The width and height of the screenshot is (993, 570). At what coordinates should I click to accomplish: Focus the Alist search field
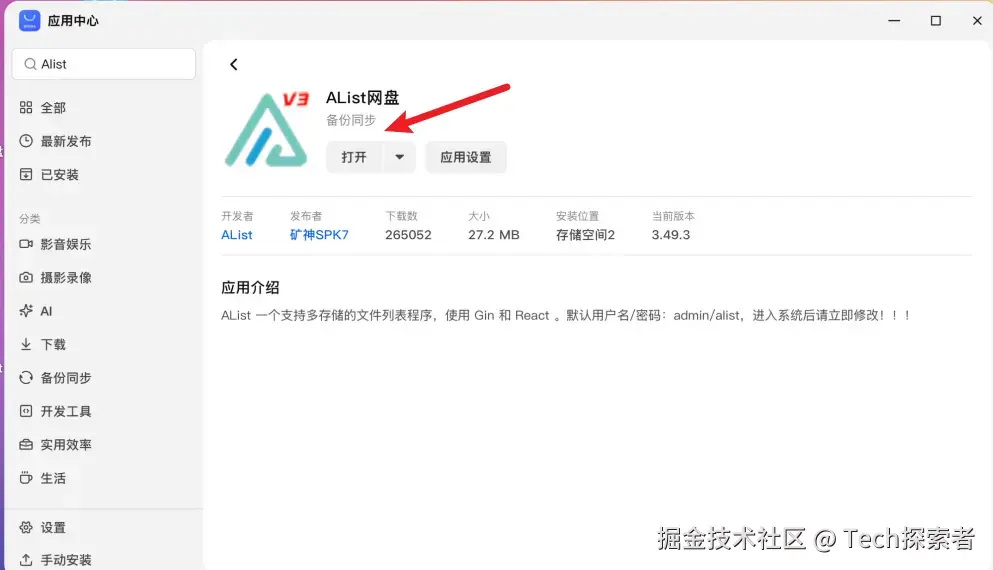point(104,64)
